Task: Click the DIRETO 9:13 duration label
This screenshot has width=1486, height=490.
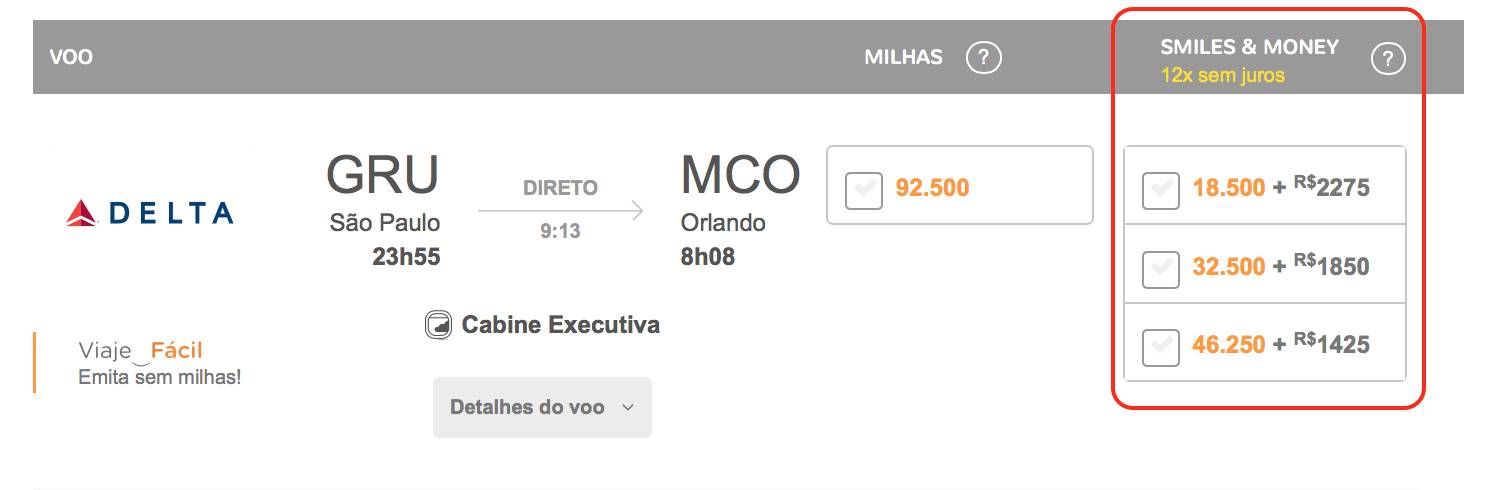Action: pos(561,210)
